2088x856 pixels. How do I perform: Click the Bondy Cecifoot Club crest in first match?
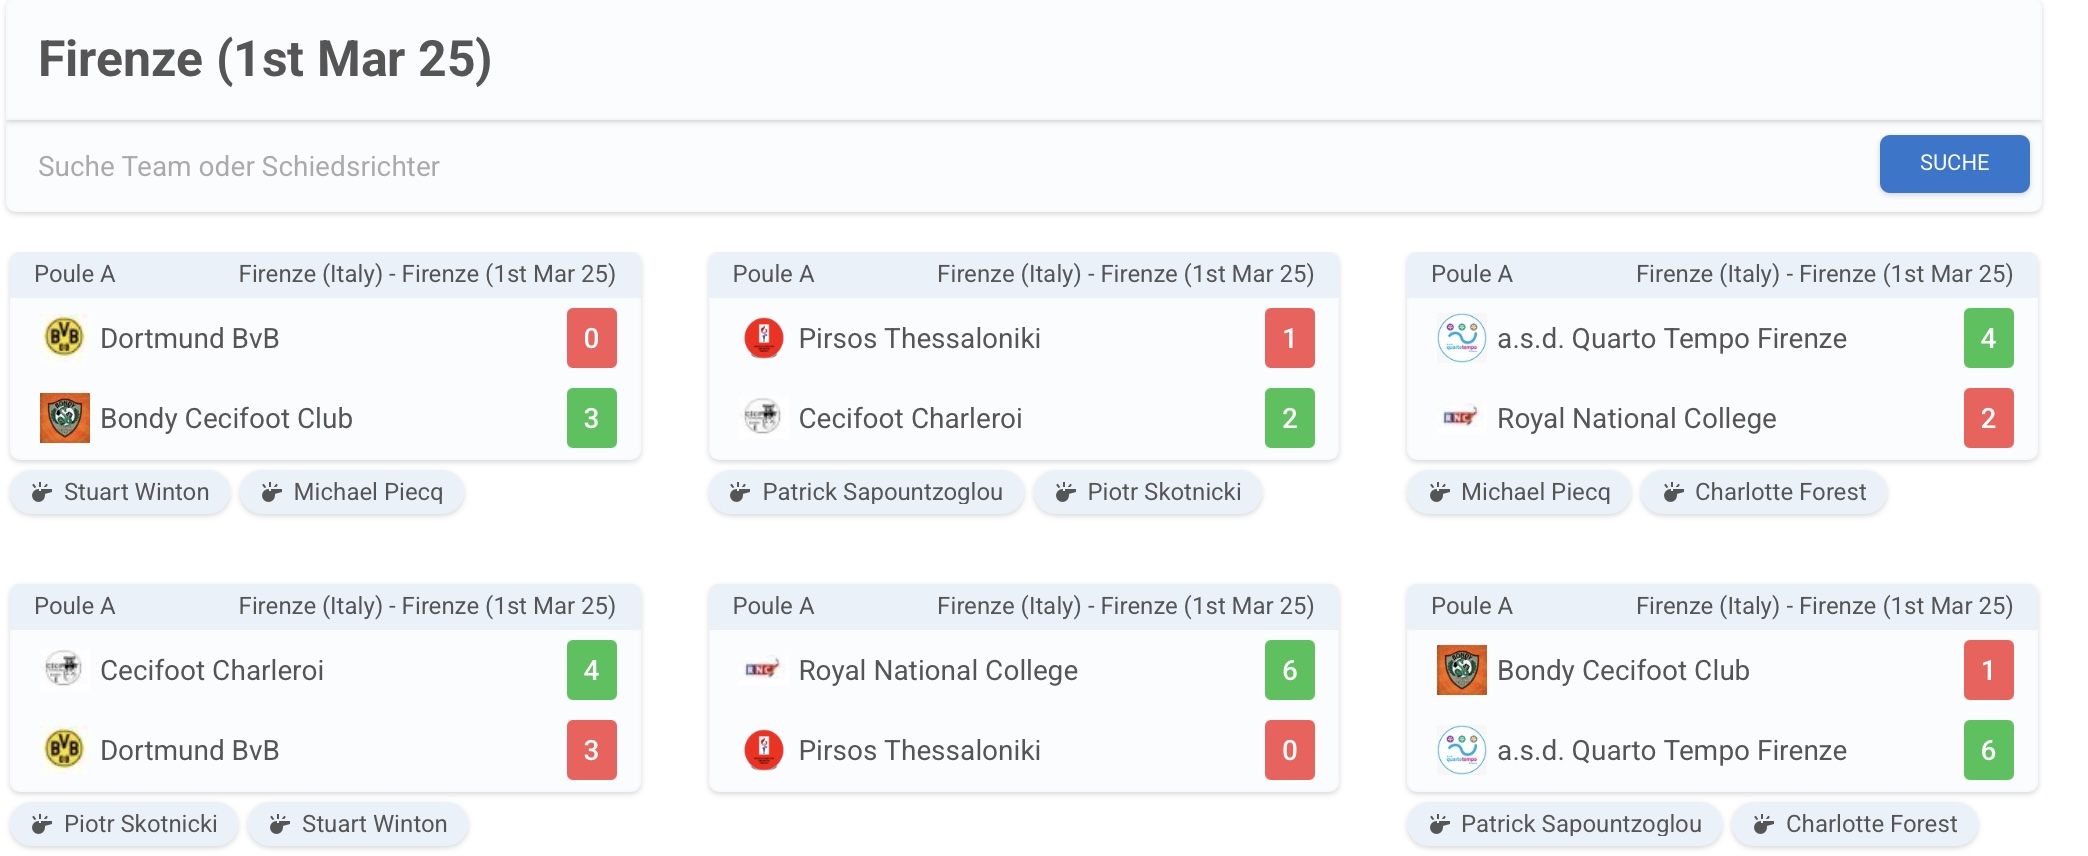coord(65,418)
